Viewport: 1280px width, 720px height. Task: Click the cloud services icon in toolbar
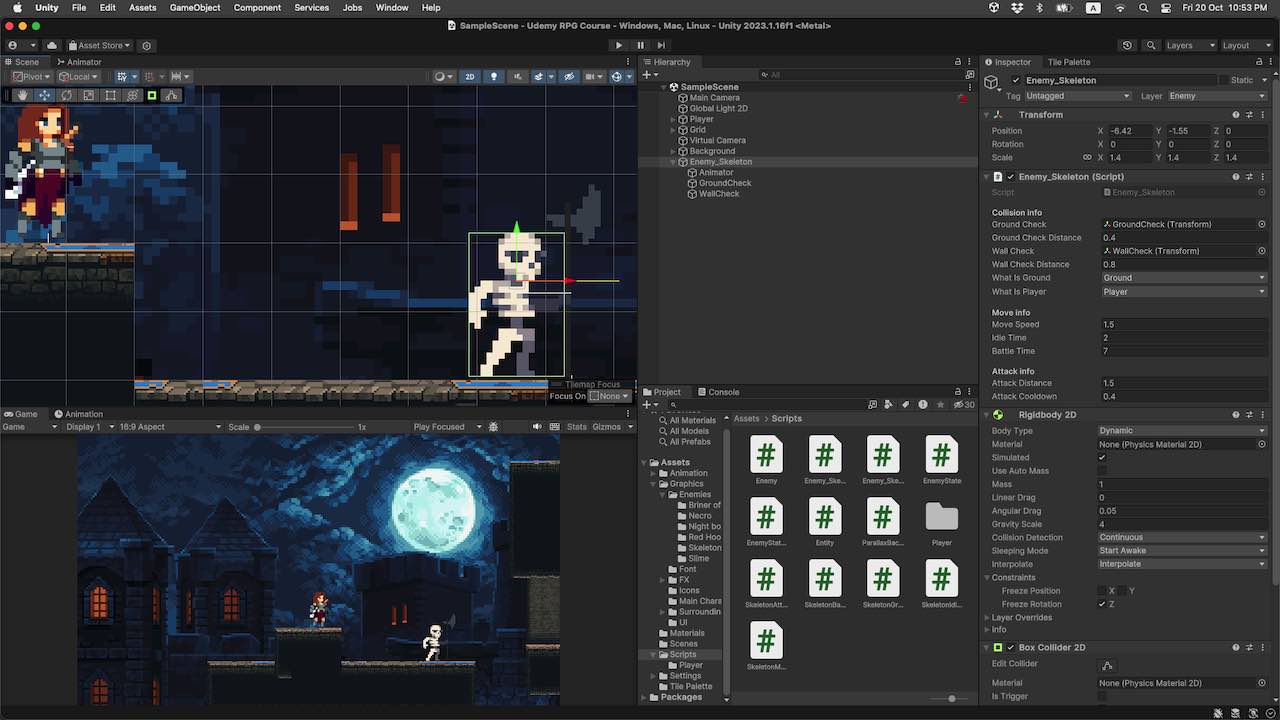coord(52,45)
